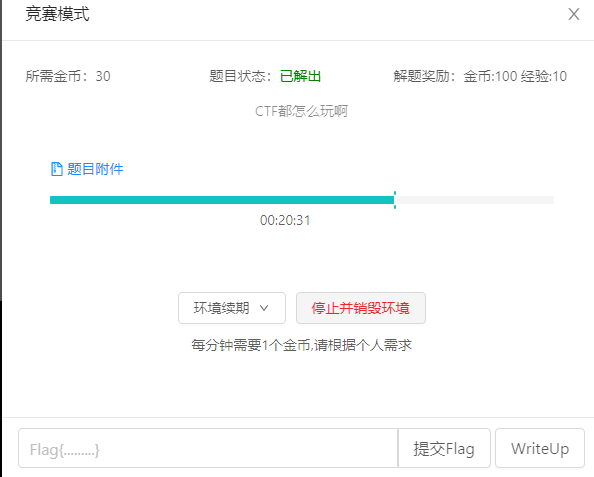
Task: Click the 每分钟需要1个金币 notice text
Action: pos(302,345)
